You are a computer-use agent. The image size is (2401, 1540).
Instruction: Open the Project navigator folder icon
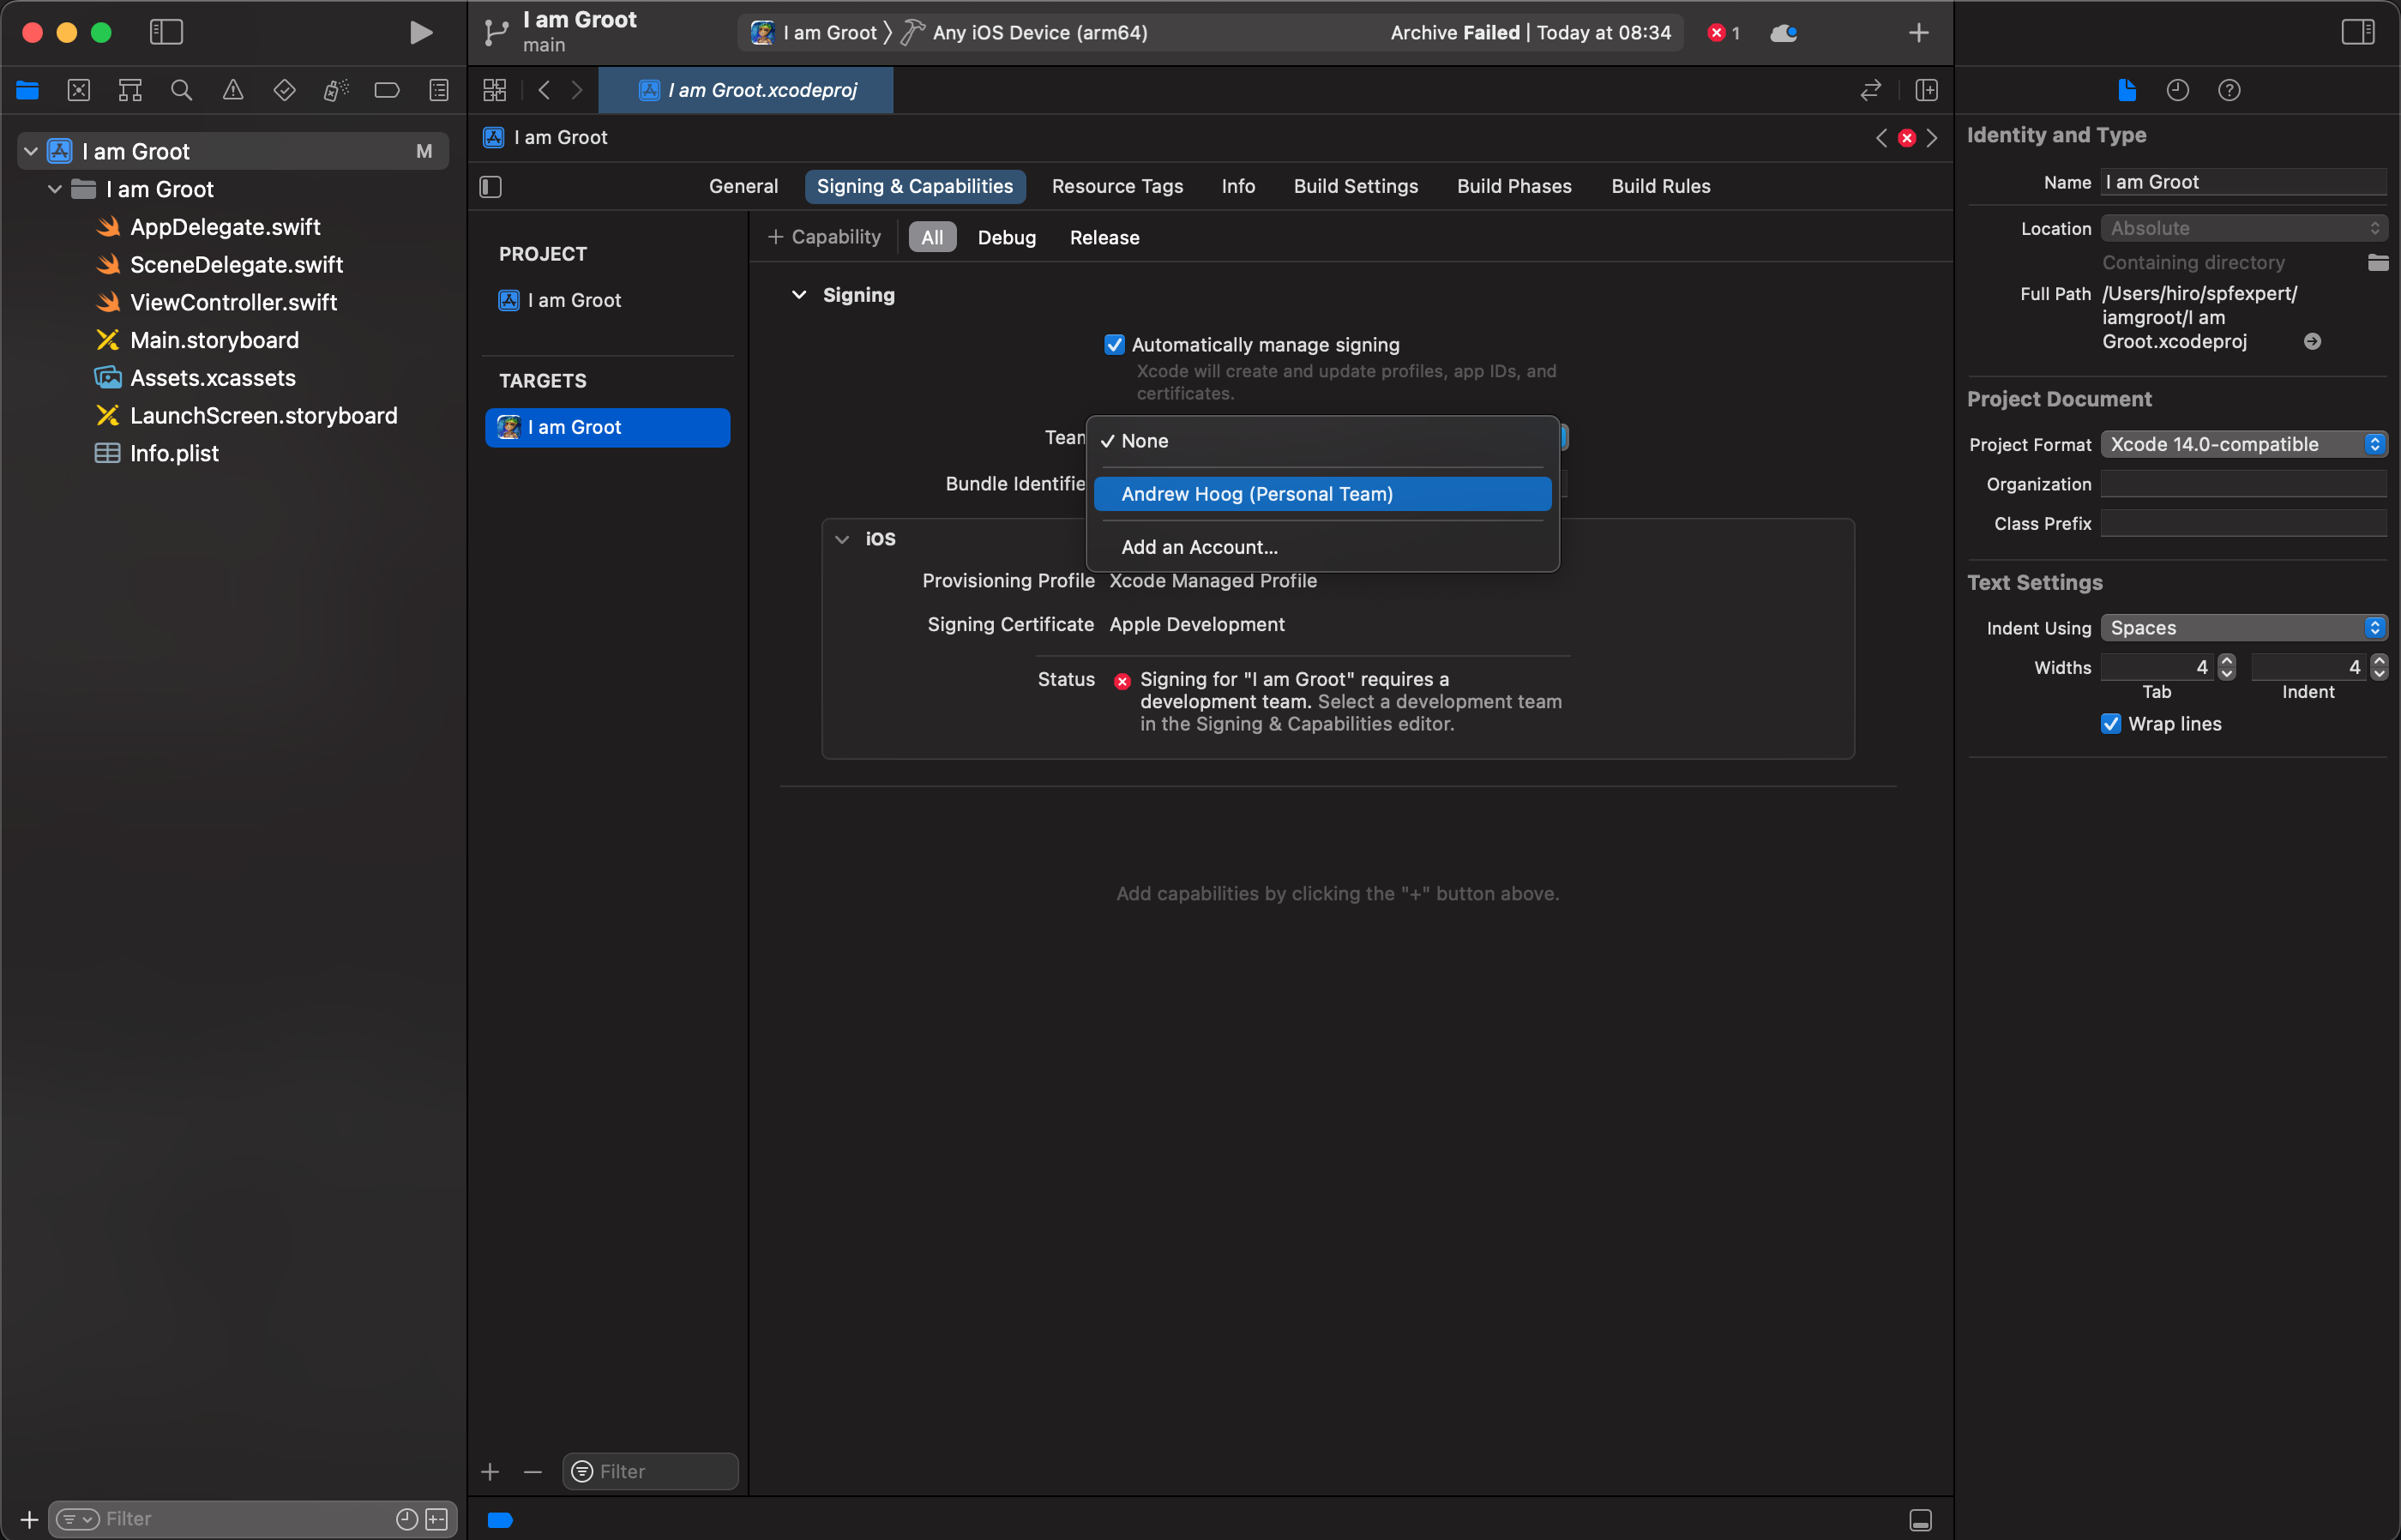pyautogui.click(x=27, y=90)
